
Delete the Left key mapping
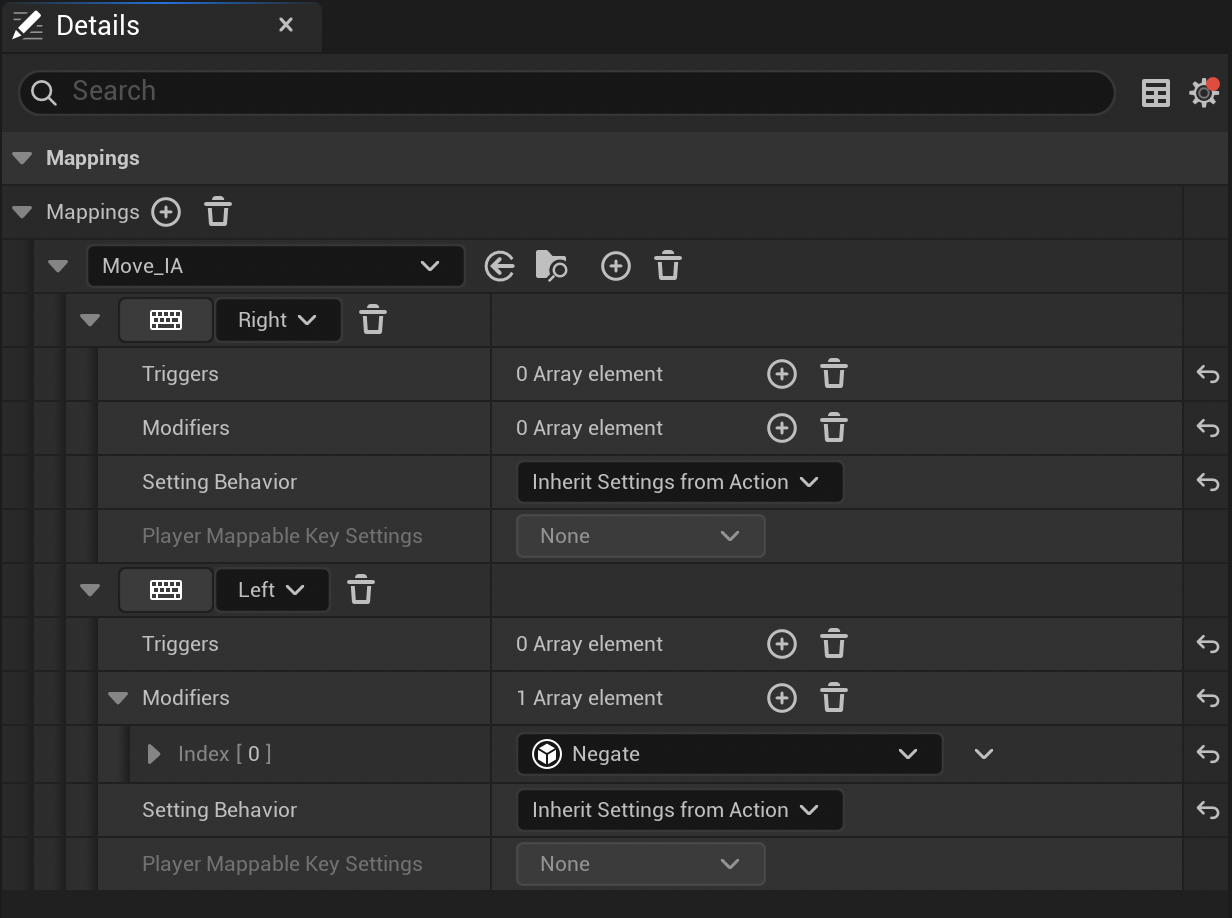coord(361,590)
